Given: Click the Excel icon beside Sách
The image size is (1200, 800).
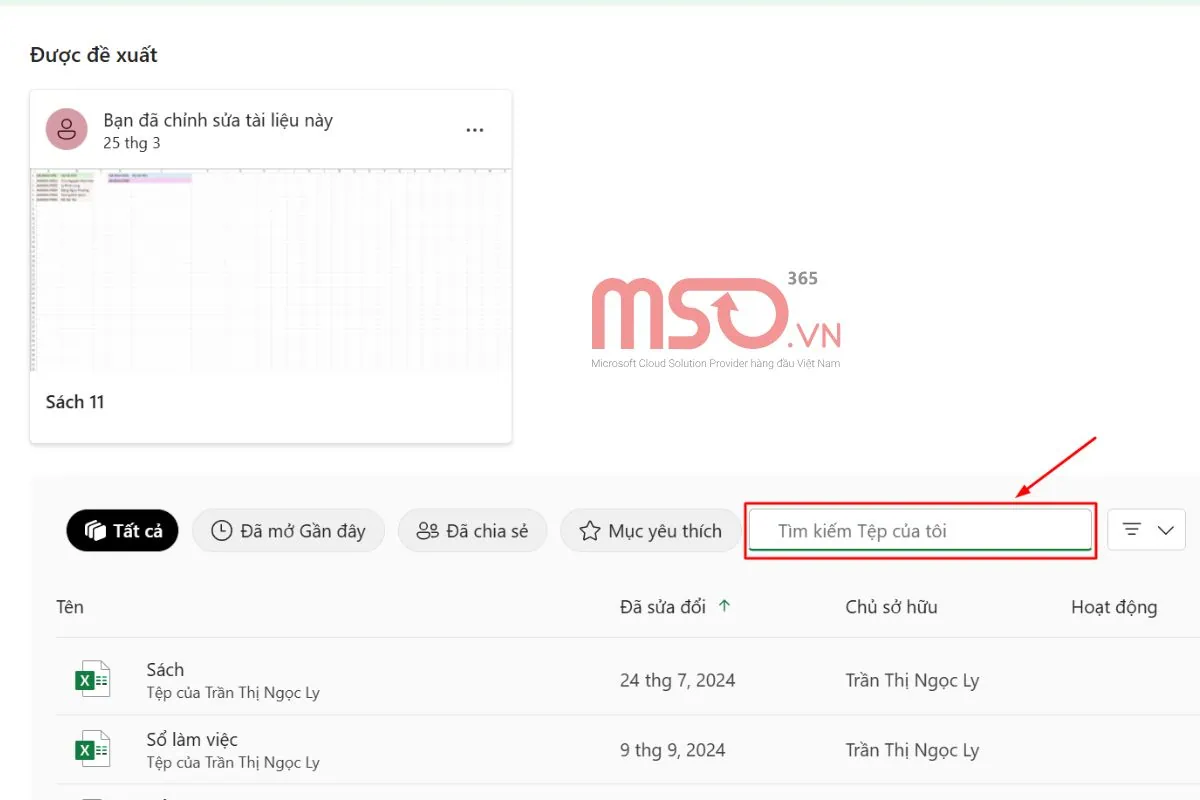Looking at the screenshot, I should pos(93,680).
